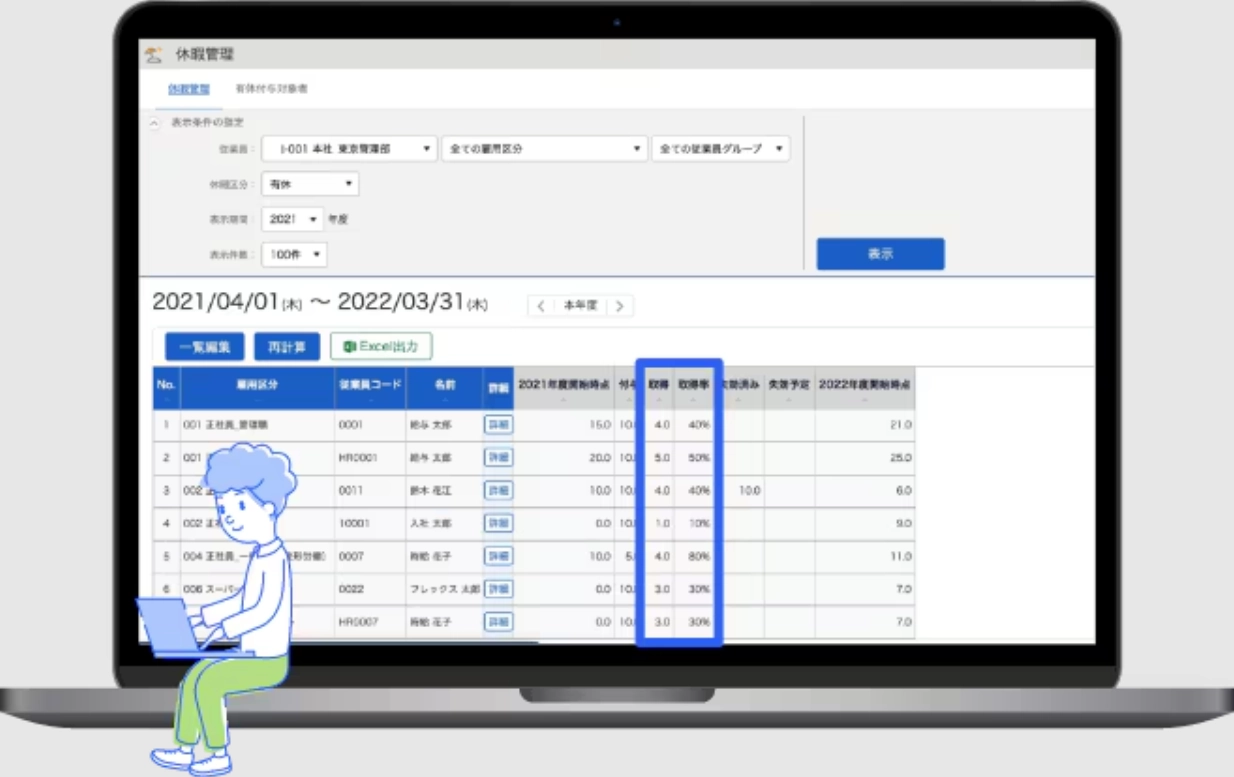The image size is (1234, 777).
Task: Click the 20.0 value in row 2
Action: pos(600,458)
